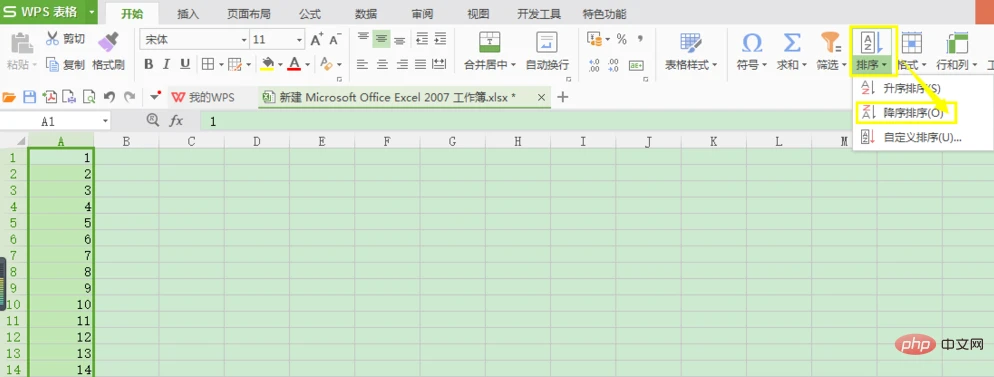Switch to the View (视图) tab
The height and width of the screenshot is (377, 994).
(477, 13)
